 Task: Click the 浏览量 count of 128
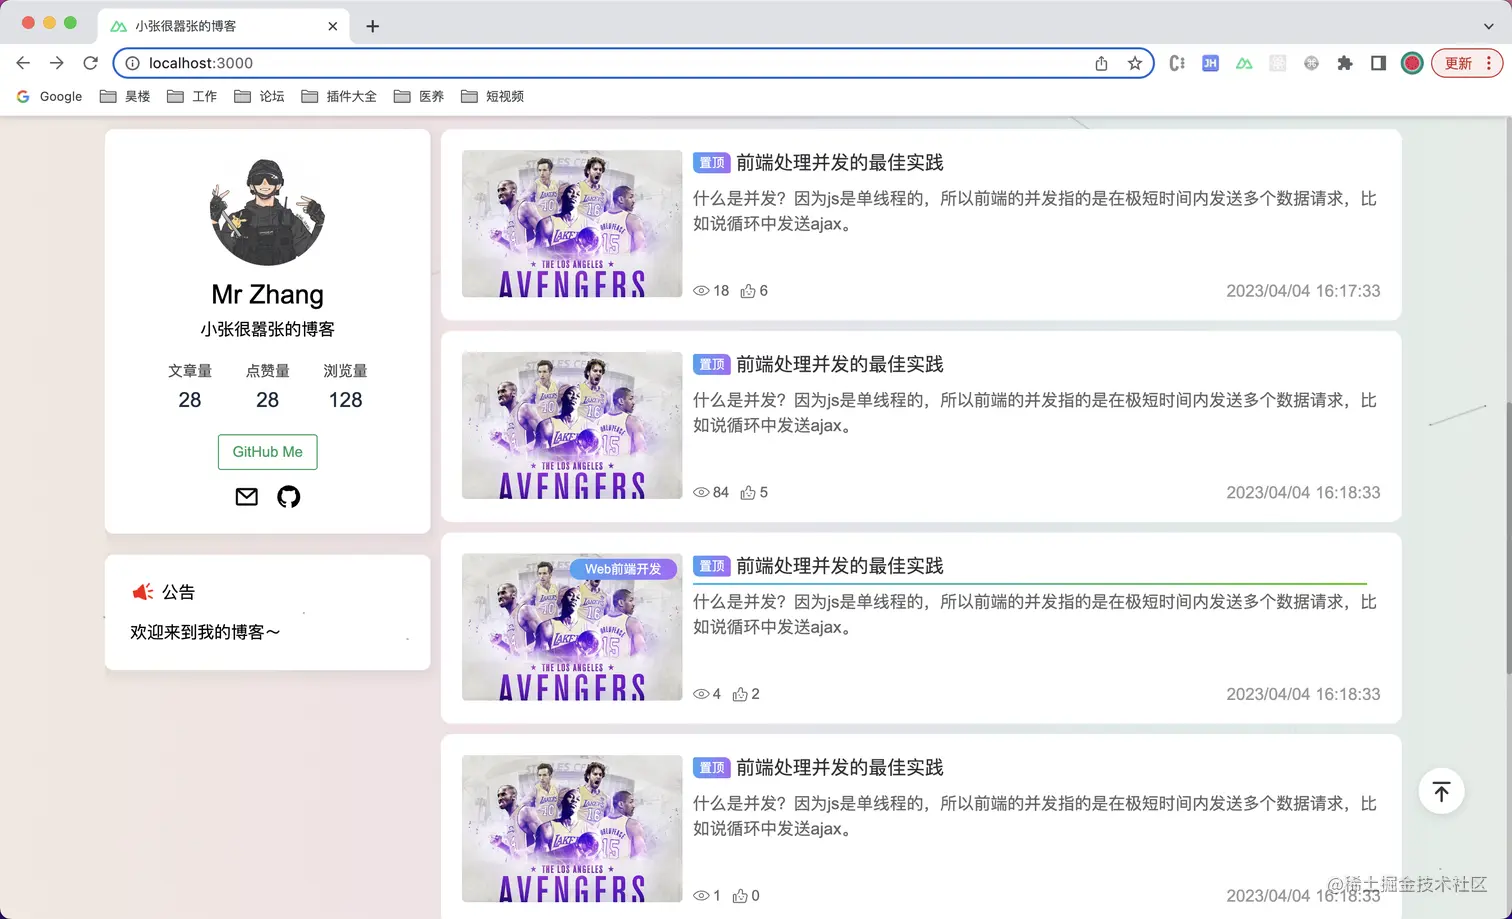[345, 400]
